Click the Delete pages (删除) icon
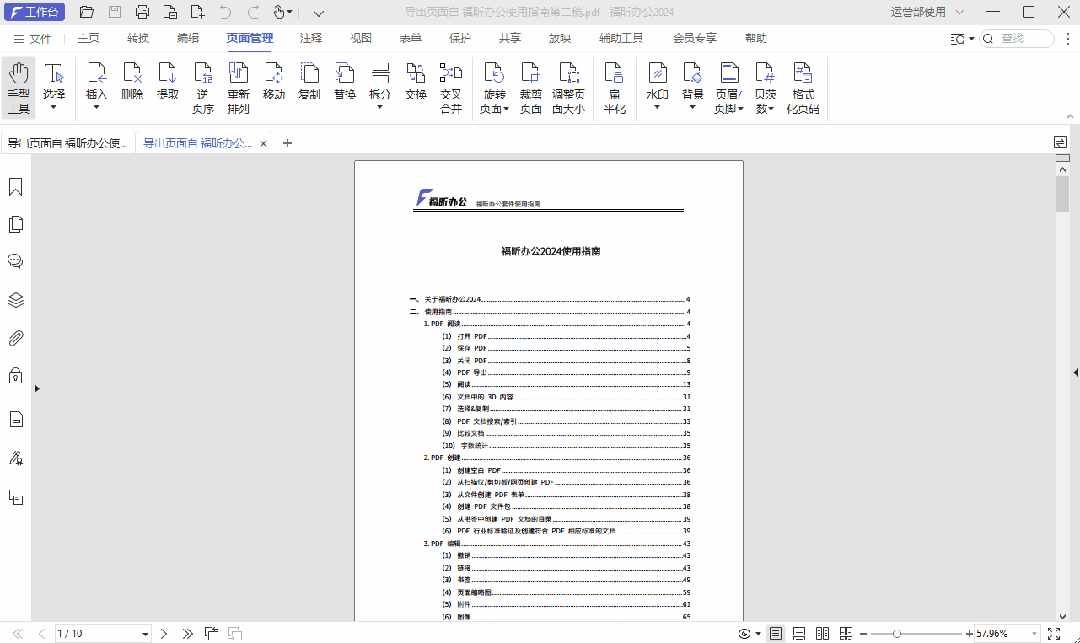The width and height of the screenshot is (1080, 643). (132, 80)
